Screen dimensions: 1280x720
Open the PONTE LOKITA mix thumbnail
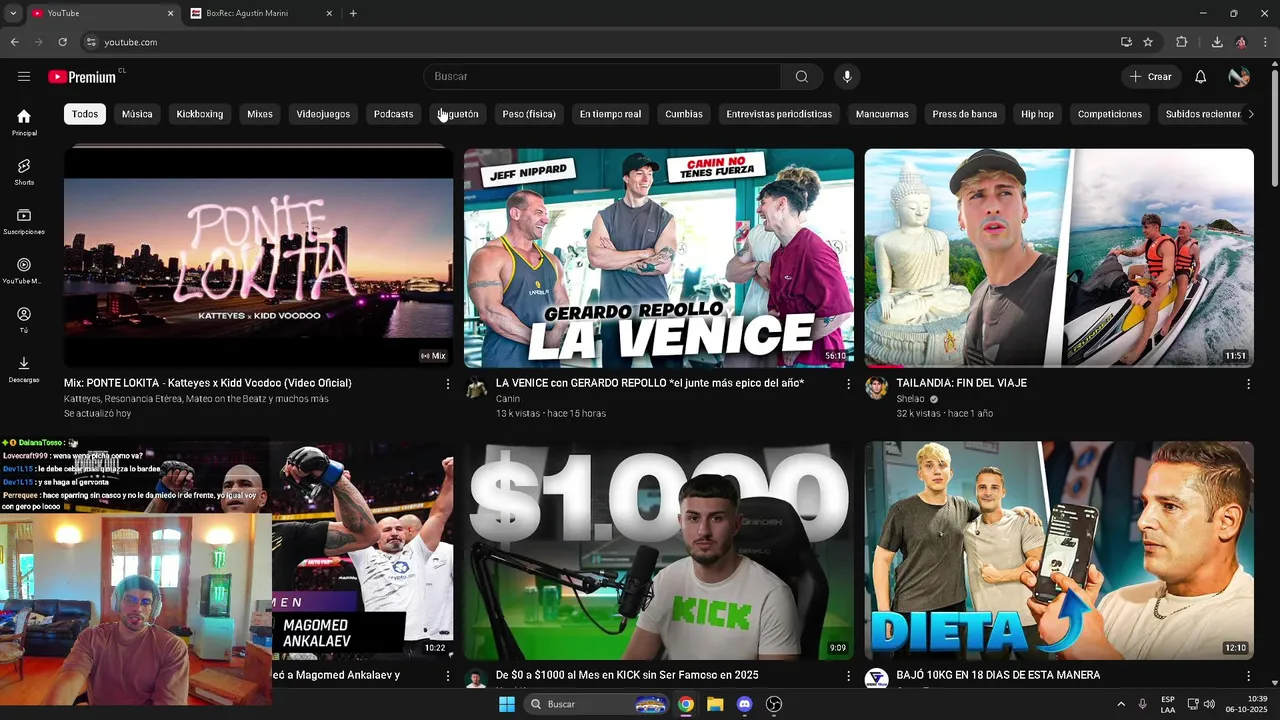point(258,258)
